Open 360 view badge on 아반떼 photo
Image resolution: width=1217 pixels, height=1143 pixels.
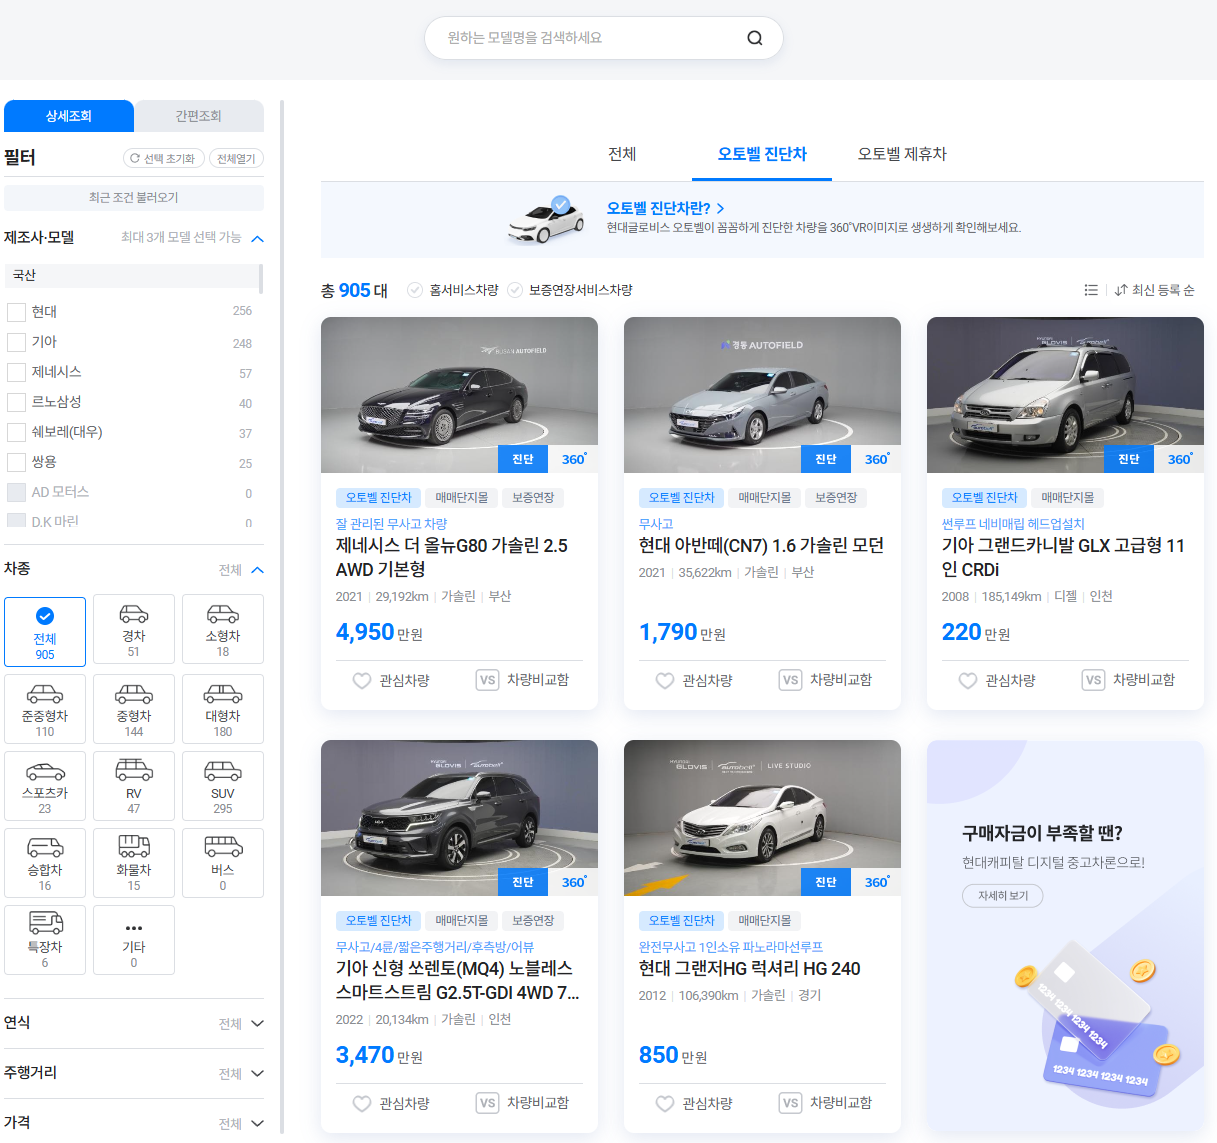coord(876,459)
